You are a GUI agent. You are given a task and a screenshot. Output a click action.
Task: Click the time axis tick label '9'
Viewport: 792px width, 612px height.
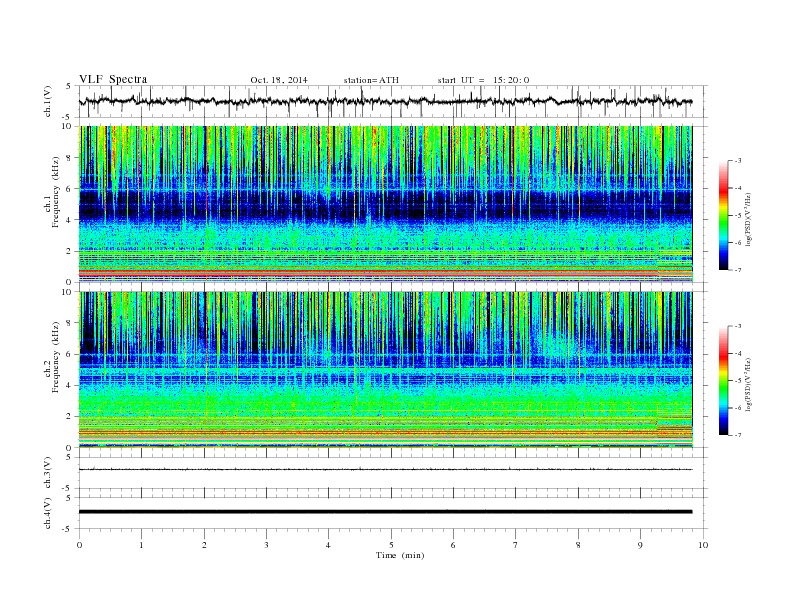pyautogui.click(x=640, y=545)
